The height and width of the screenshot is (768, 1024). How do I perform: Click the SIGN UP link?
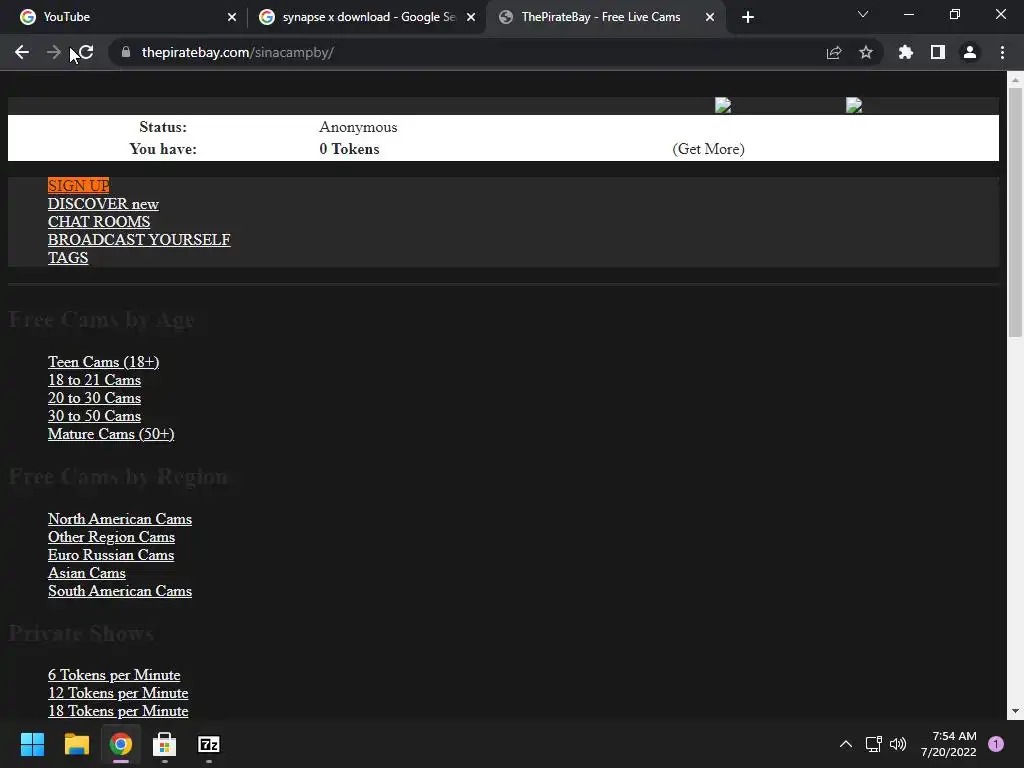(x=78, y=185)
